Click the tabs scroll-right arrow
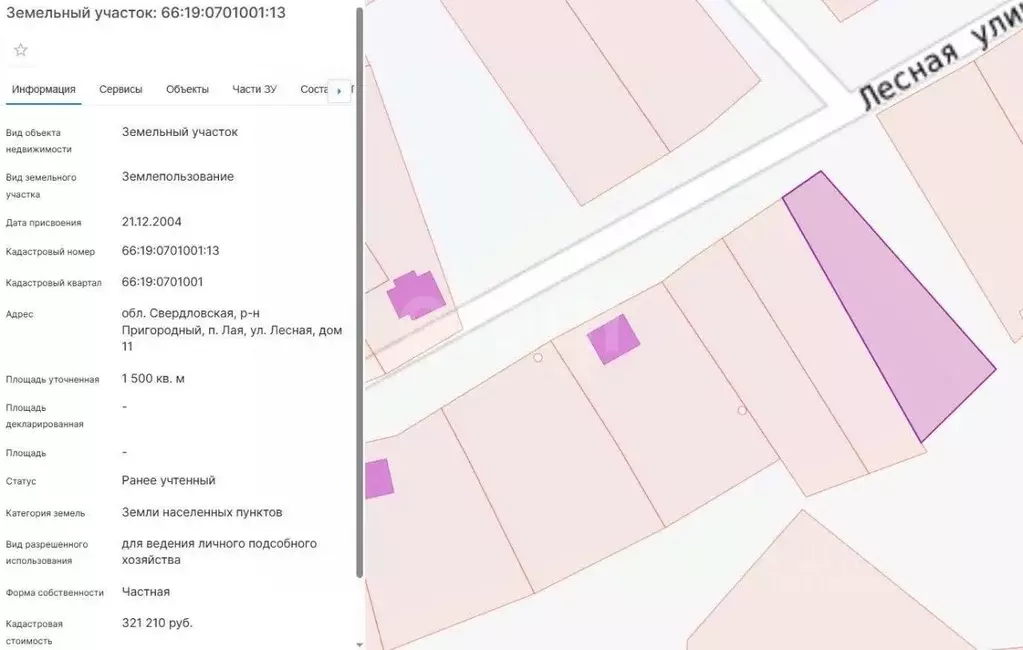This screenshot has width=1023, height=650. 339,91
